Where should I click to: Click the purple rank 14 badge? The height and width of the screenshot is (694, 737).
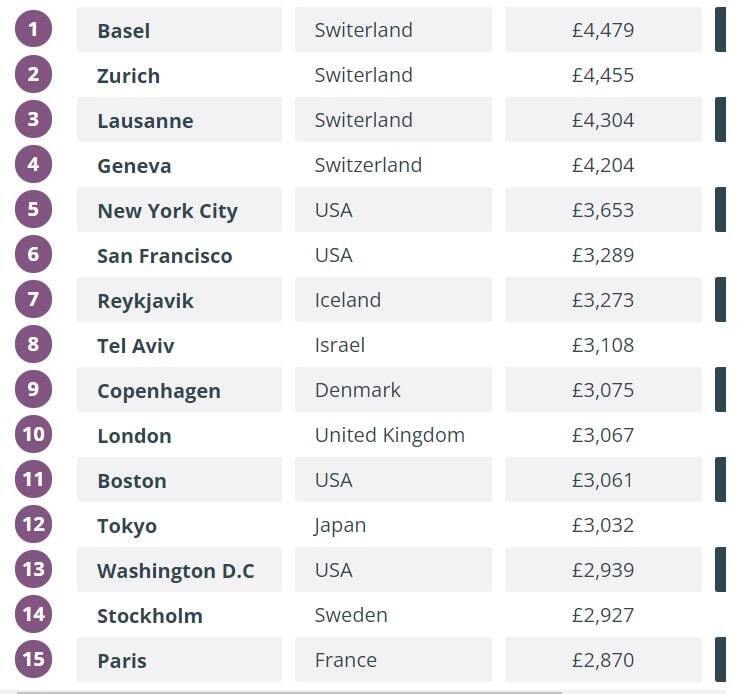click(33, 614)
